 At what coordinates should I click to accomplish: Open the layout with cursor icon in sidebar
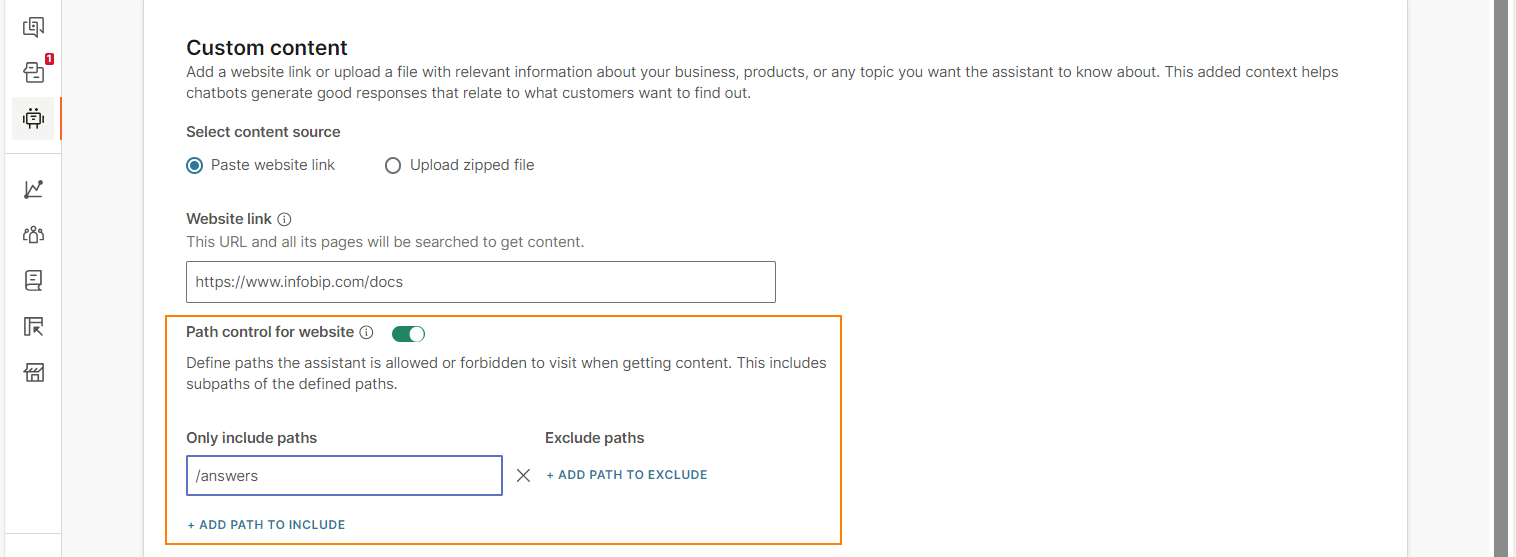(33, 327)
